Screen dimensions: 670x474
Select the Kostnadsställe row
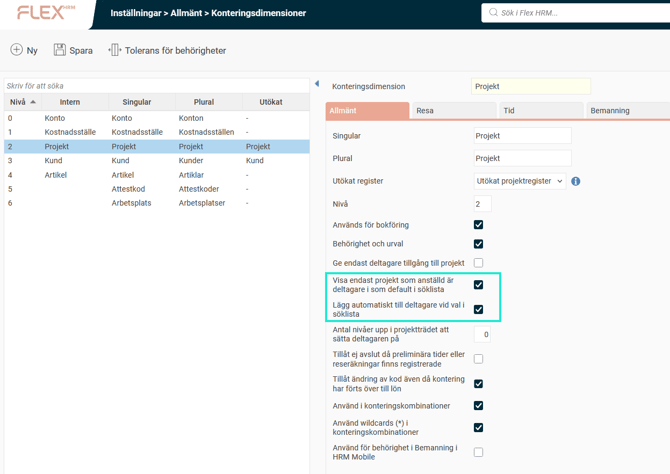click(140, 132)
